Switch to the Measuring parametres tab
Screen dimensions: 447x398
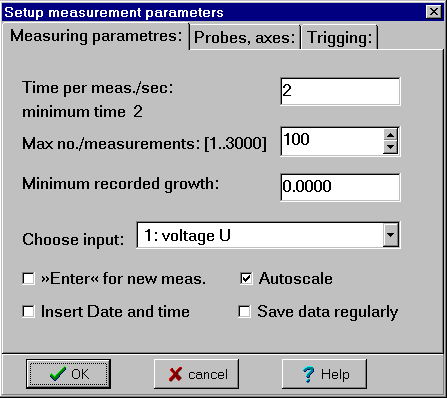[x=96, y=36]
